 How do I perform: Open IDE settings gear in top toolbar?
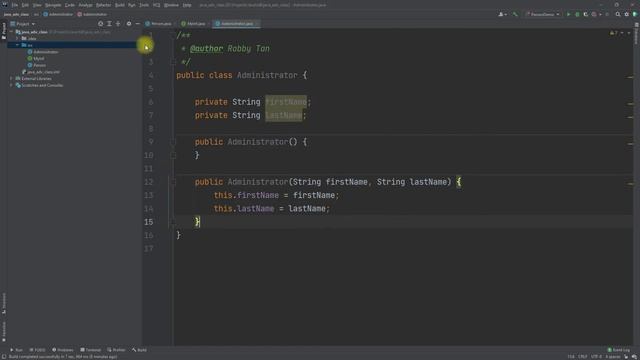(627, 14)
